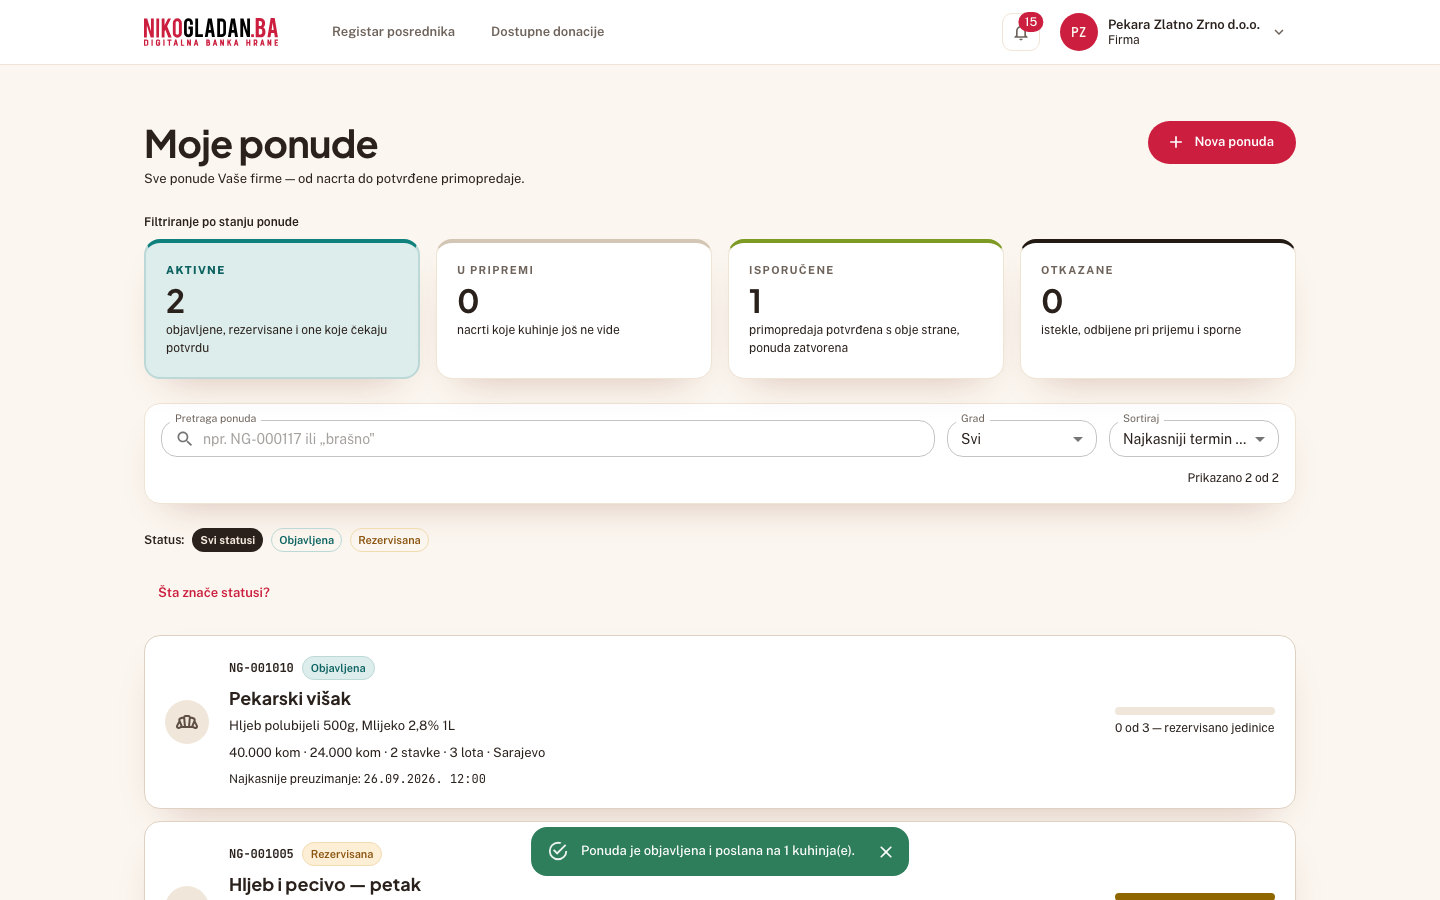Filter by Rezervisana status chip
The width and height of the screenshot is (1440, 900).
pos(389,540)
